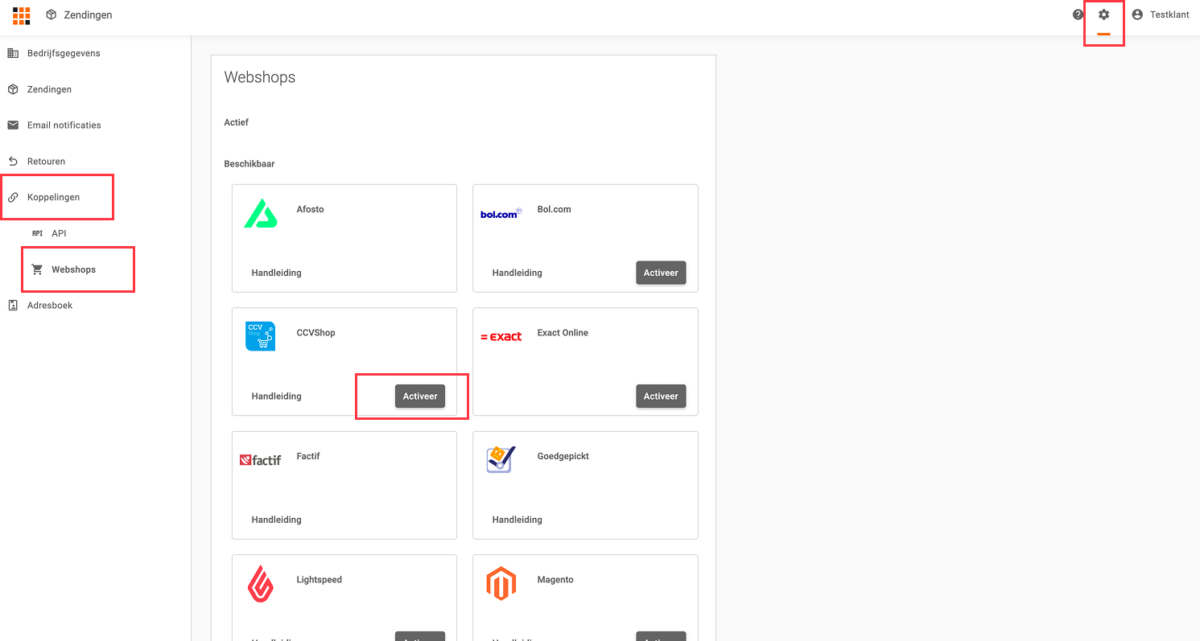Click the Exact Online logo
1200x641 pixels.
(x=501, y=337)
